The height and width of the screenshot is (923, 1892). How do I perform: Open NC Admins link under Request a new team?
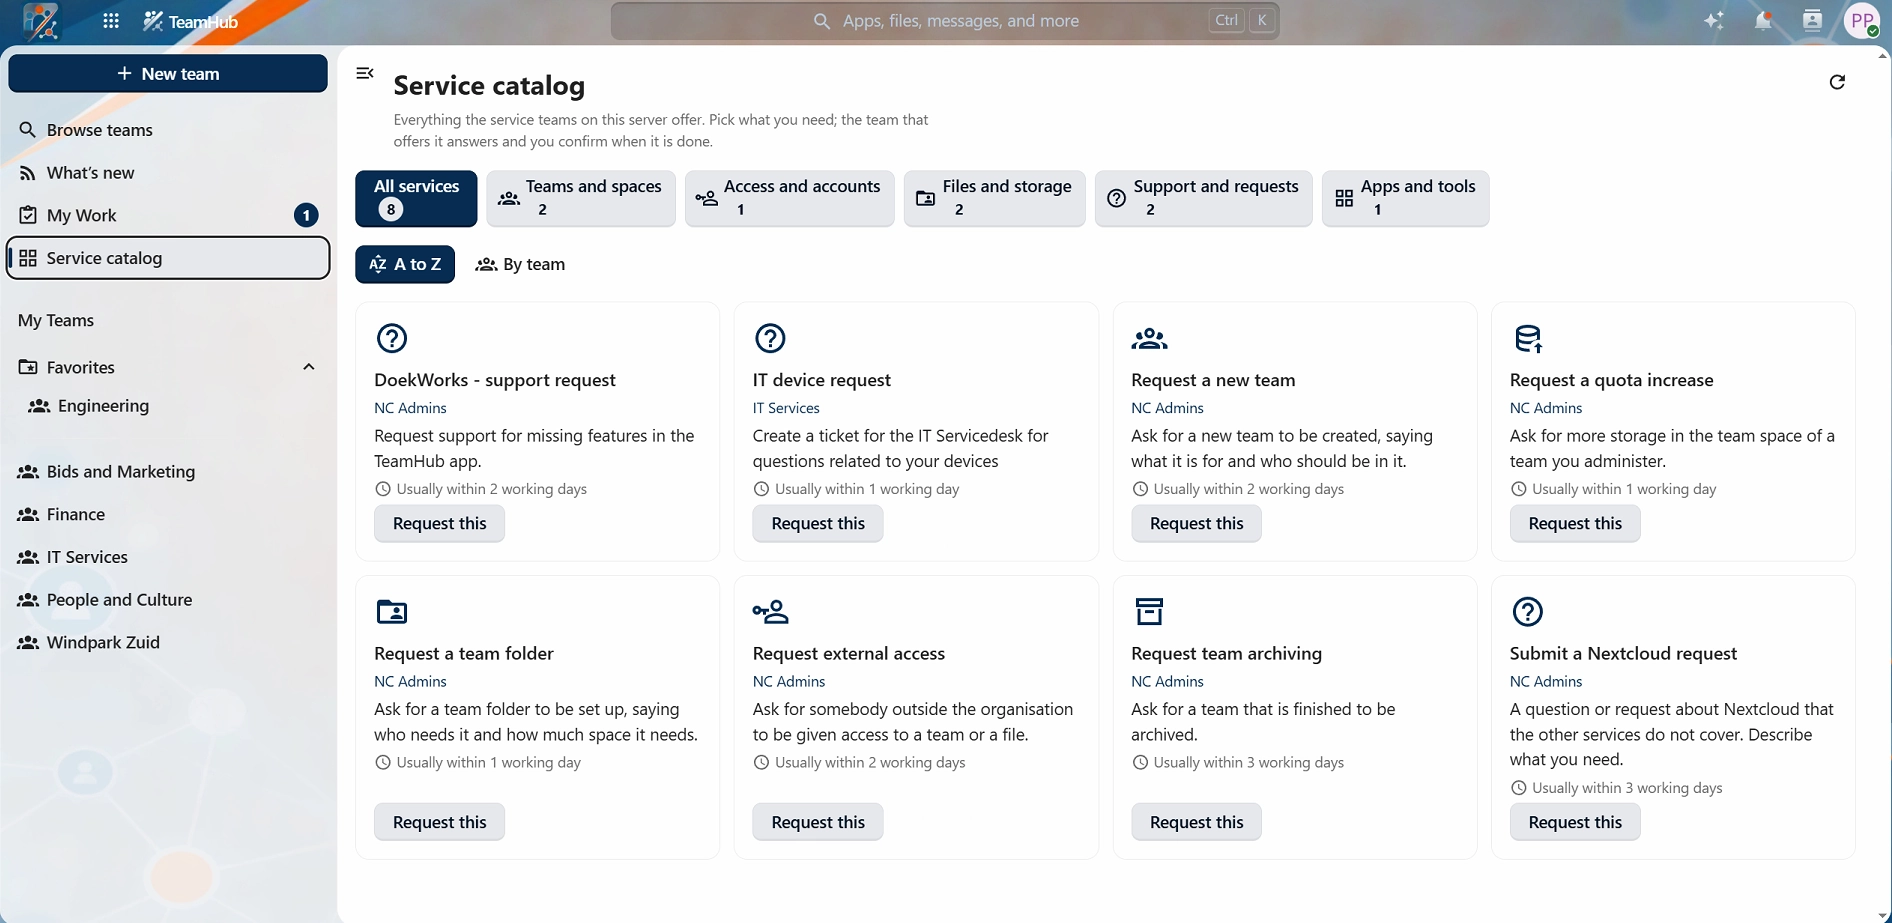1167,408
